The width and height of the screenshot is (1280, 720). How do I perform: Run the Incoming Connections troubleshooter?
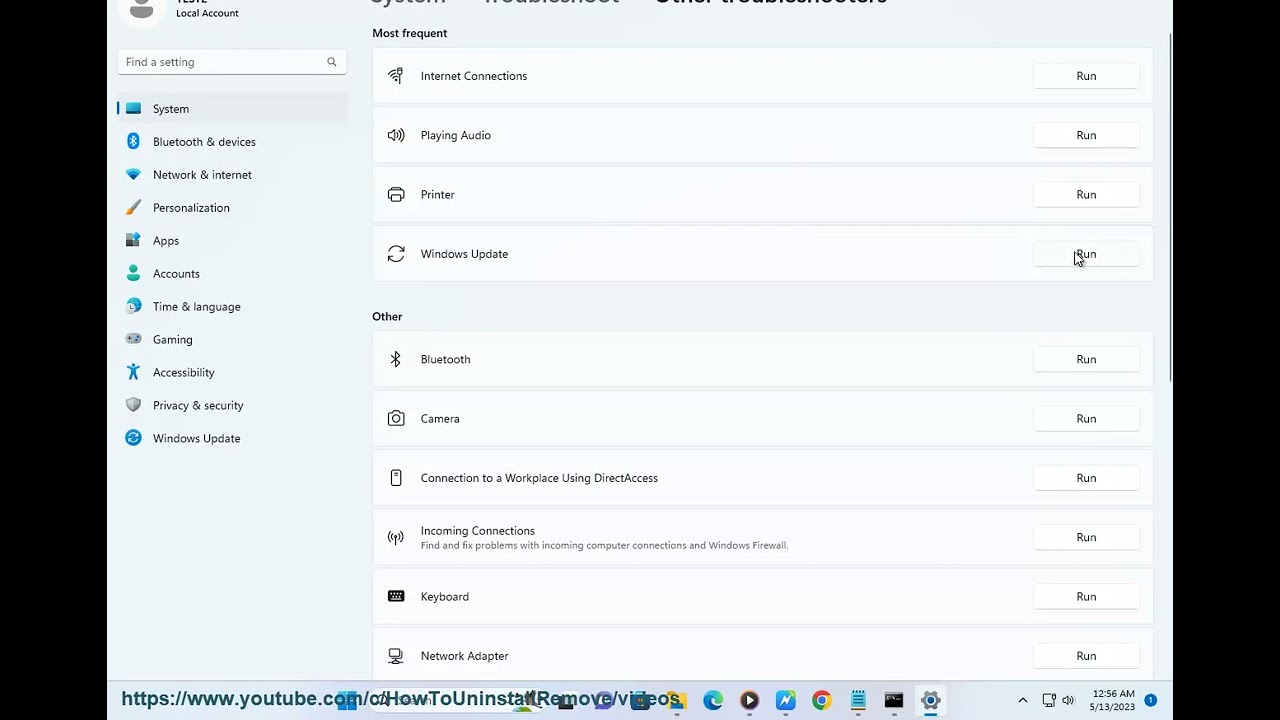point(1086,537)
